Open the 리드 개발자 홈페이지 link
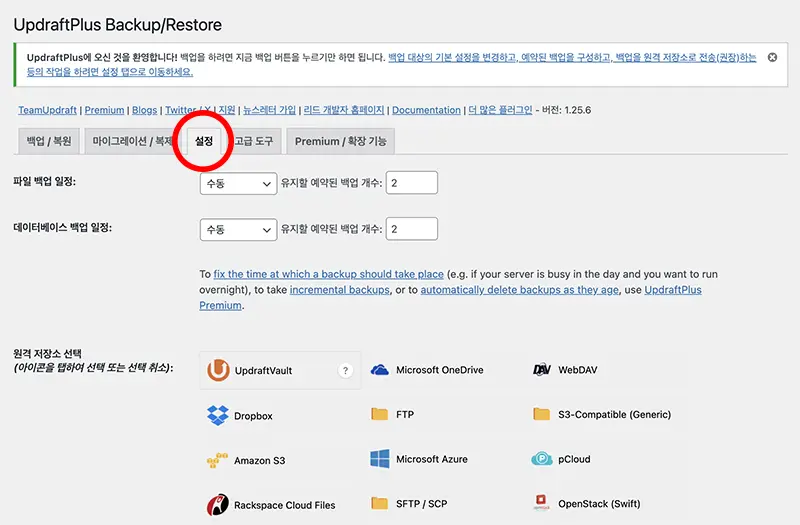 [x=344, y=110]
